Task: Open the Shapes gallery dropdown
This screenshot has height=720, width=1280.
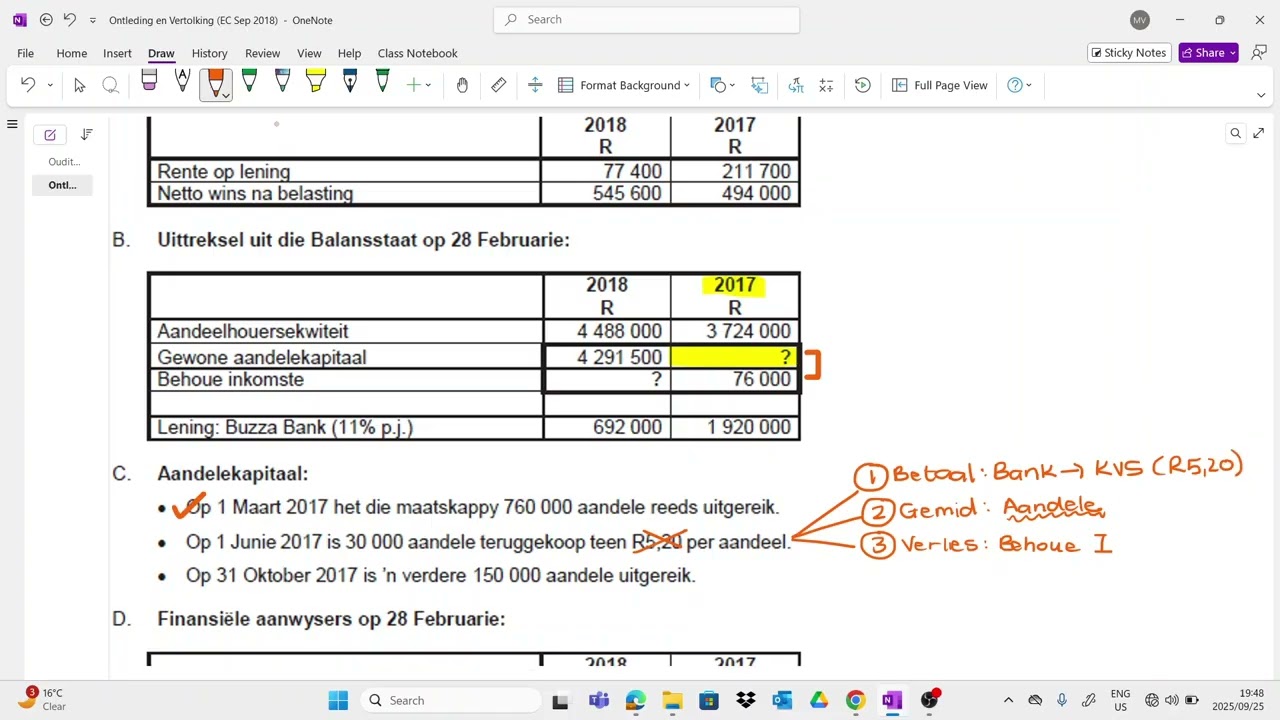Action: point(722,86)
